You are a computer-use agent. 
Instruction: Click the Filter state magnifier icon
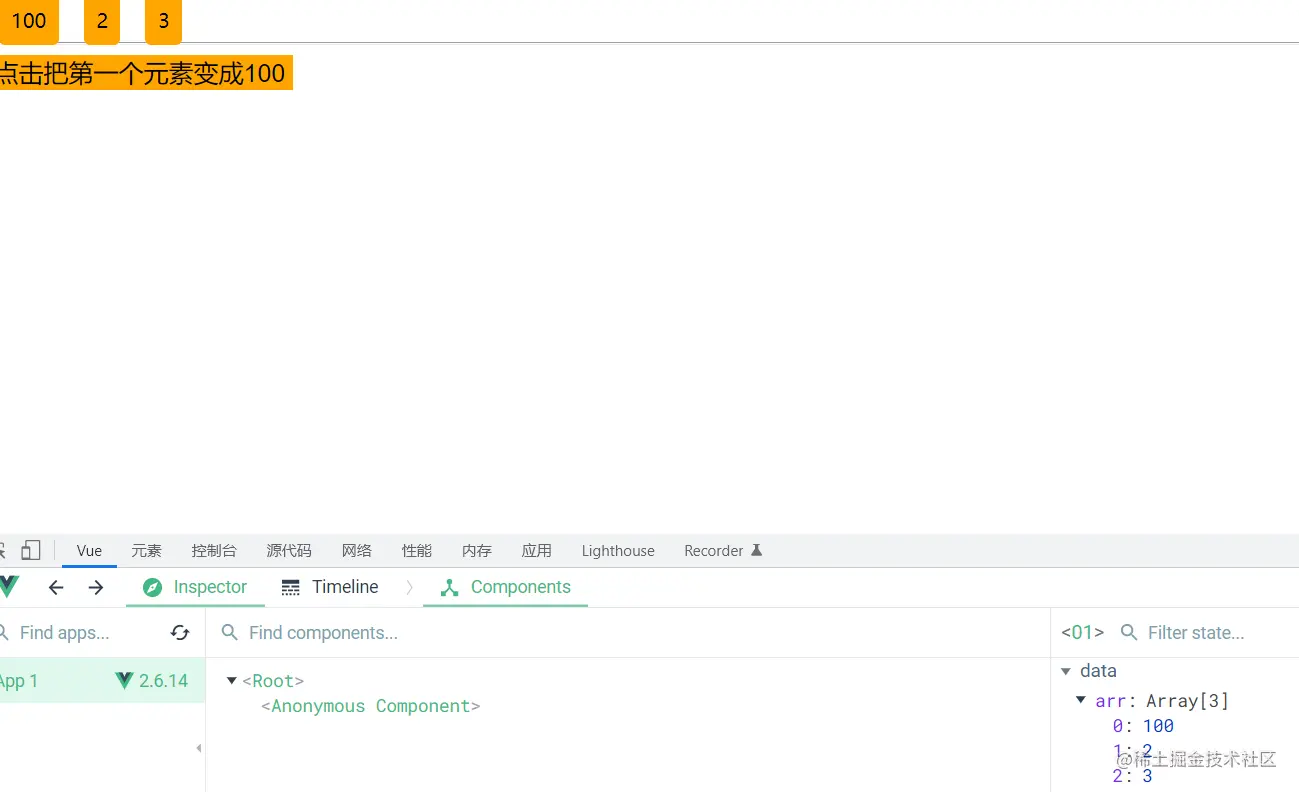point(1129,632)
